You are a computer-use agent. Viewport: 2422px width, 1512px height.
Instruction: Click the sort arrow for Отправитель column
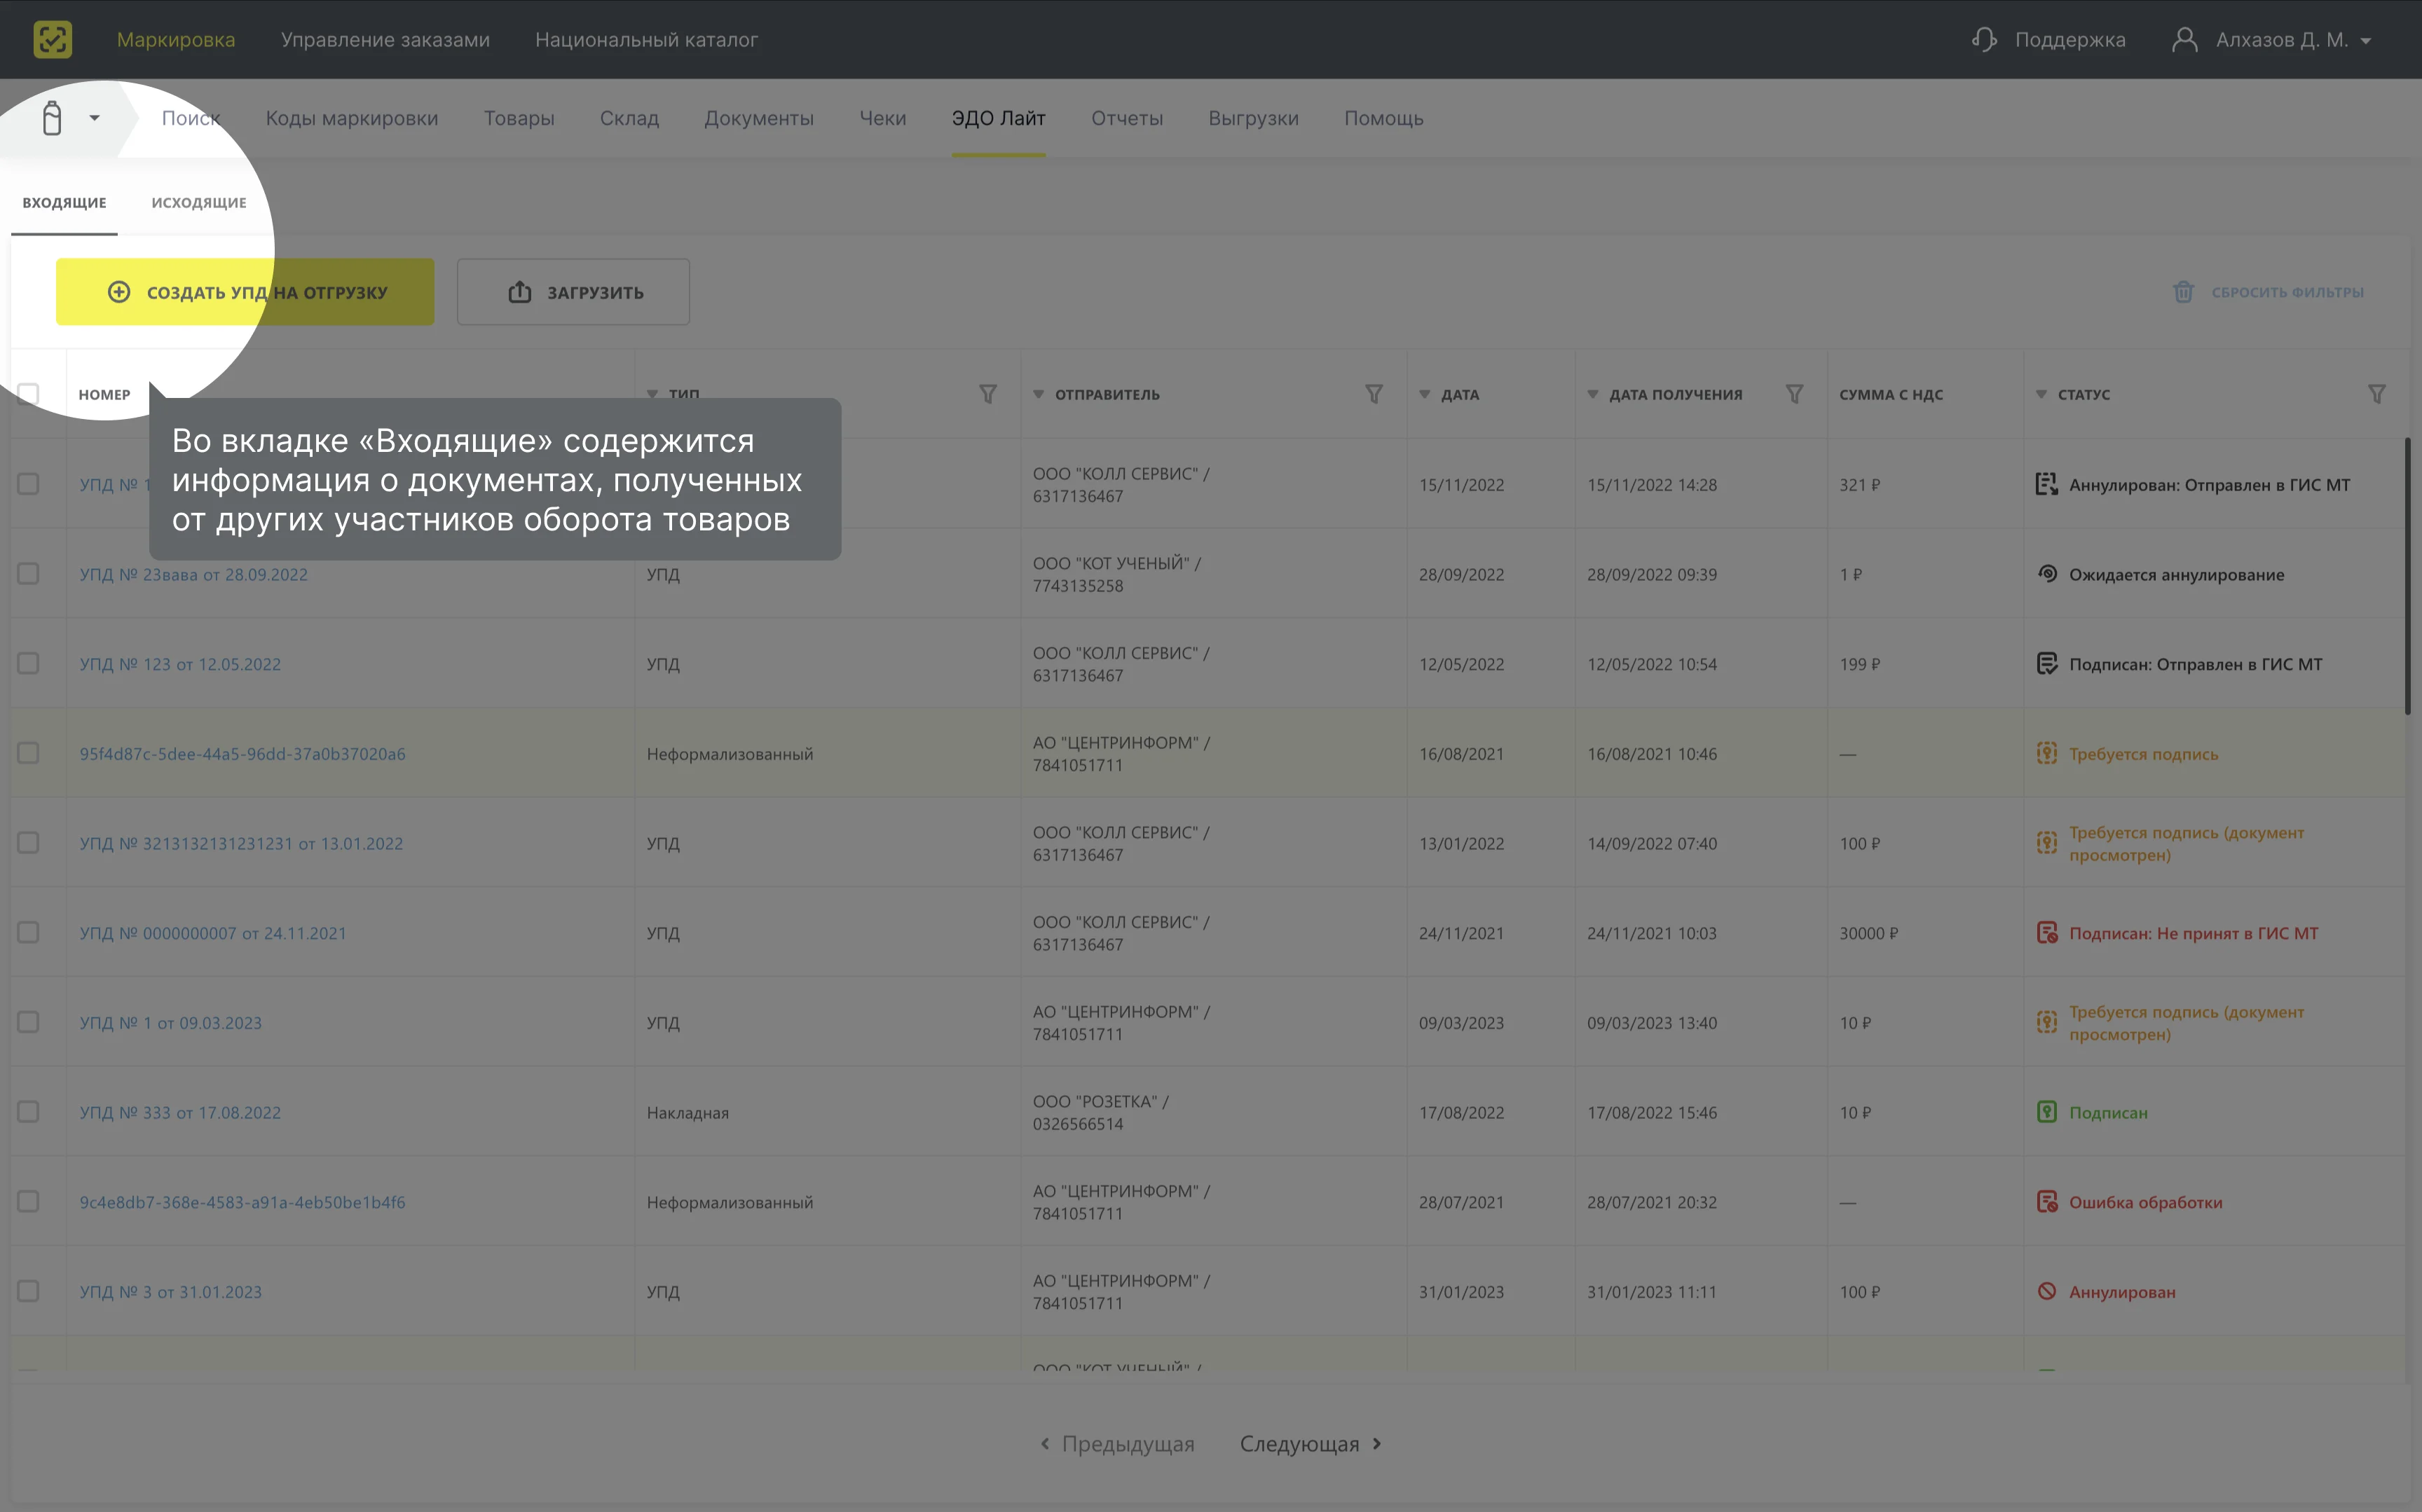pos(1038,394)
